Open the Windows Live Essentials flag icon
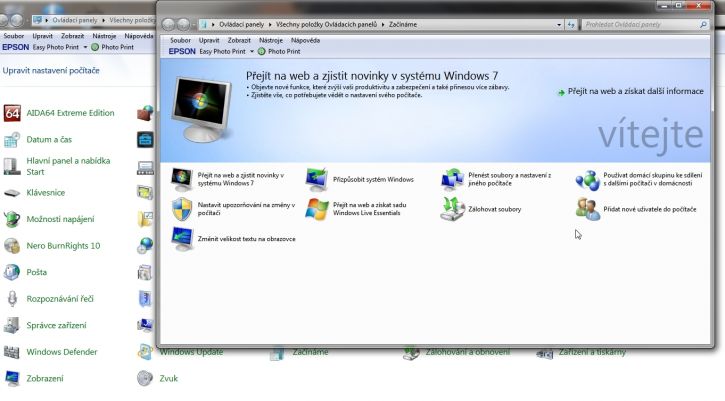This screenshot has width=725, height=401. [x=317, y=209]
